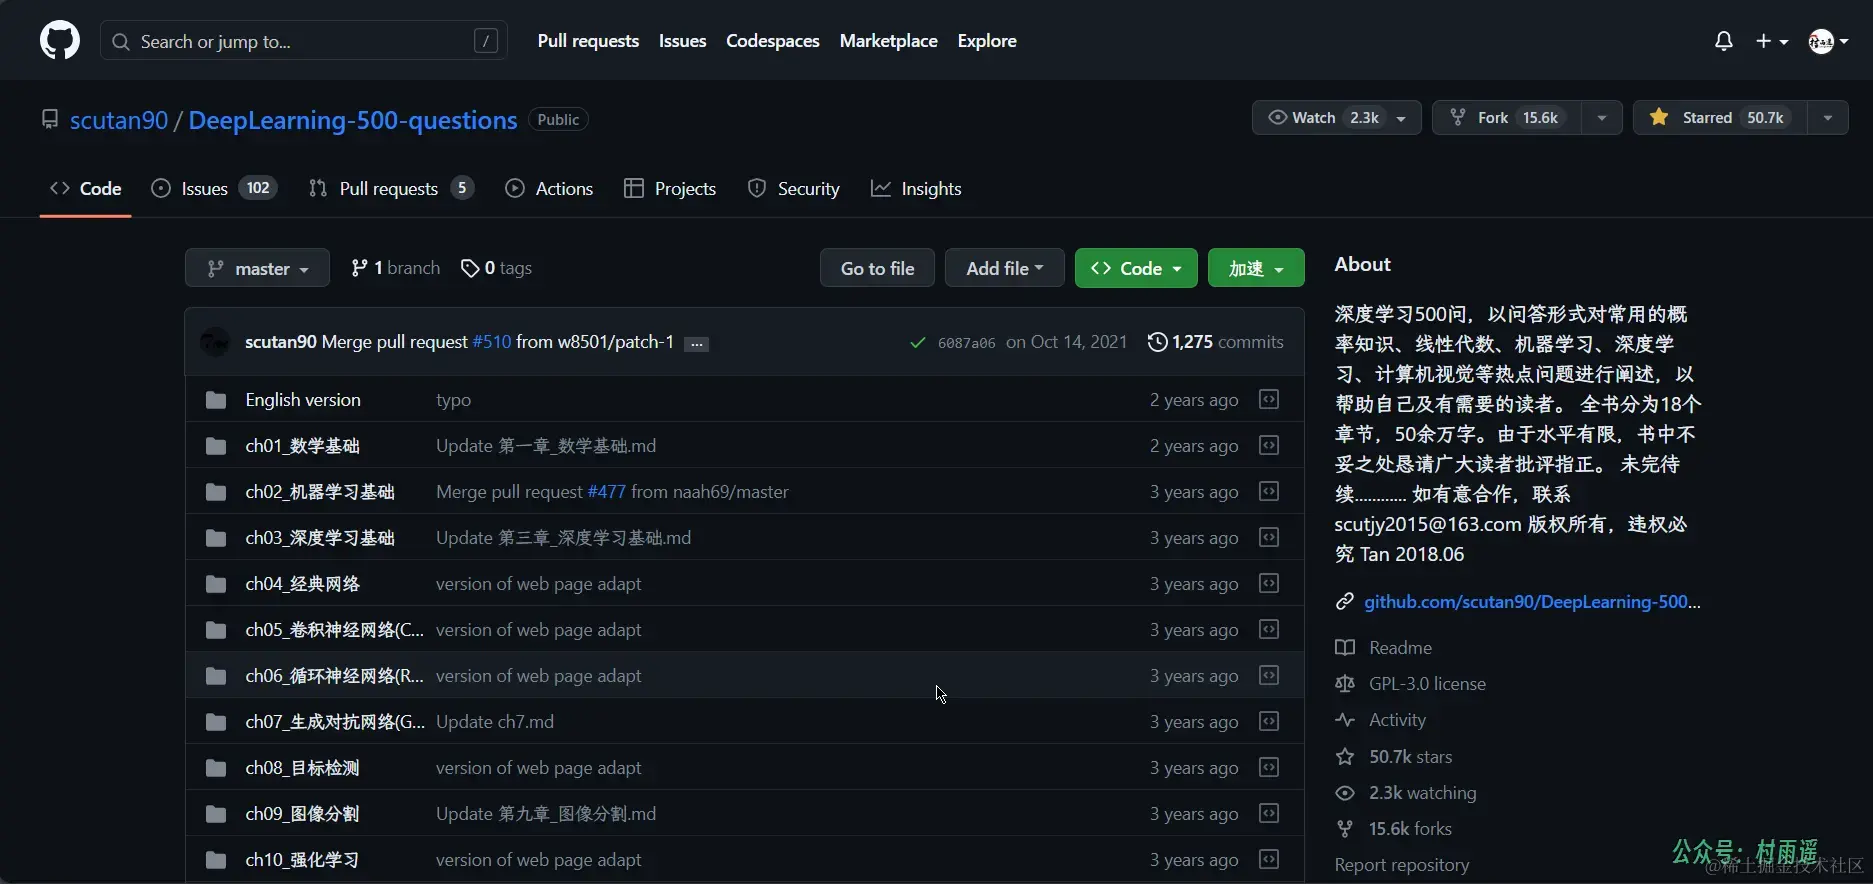The image size is (1873, 884).
Task: Click the code icon on ch06 row
Action: pos(1269,676)
